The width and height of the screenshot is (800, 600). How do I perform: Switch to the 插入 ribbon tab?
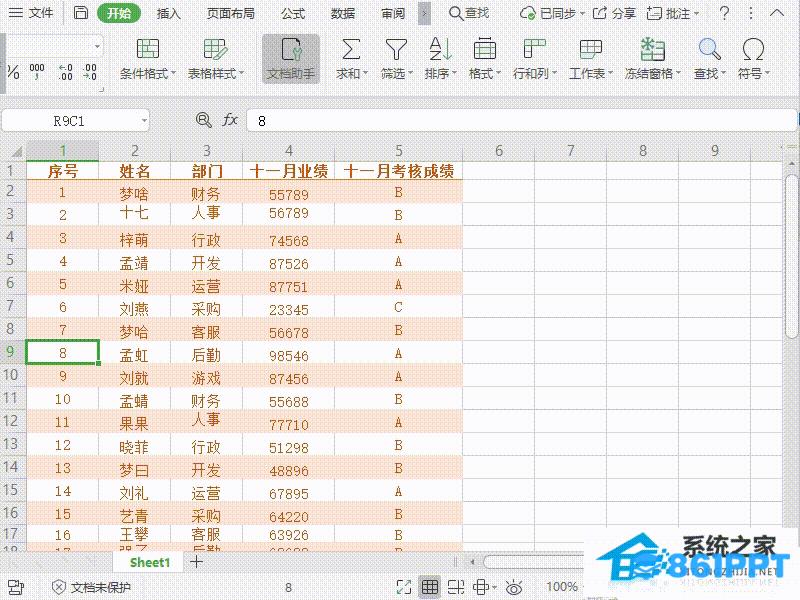point(168,13)
